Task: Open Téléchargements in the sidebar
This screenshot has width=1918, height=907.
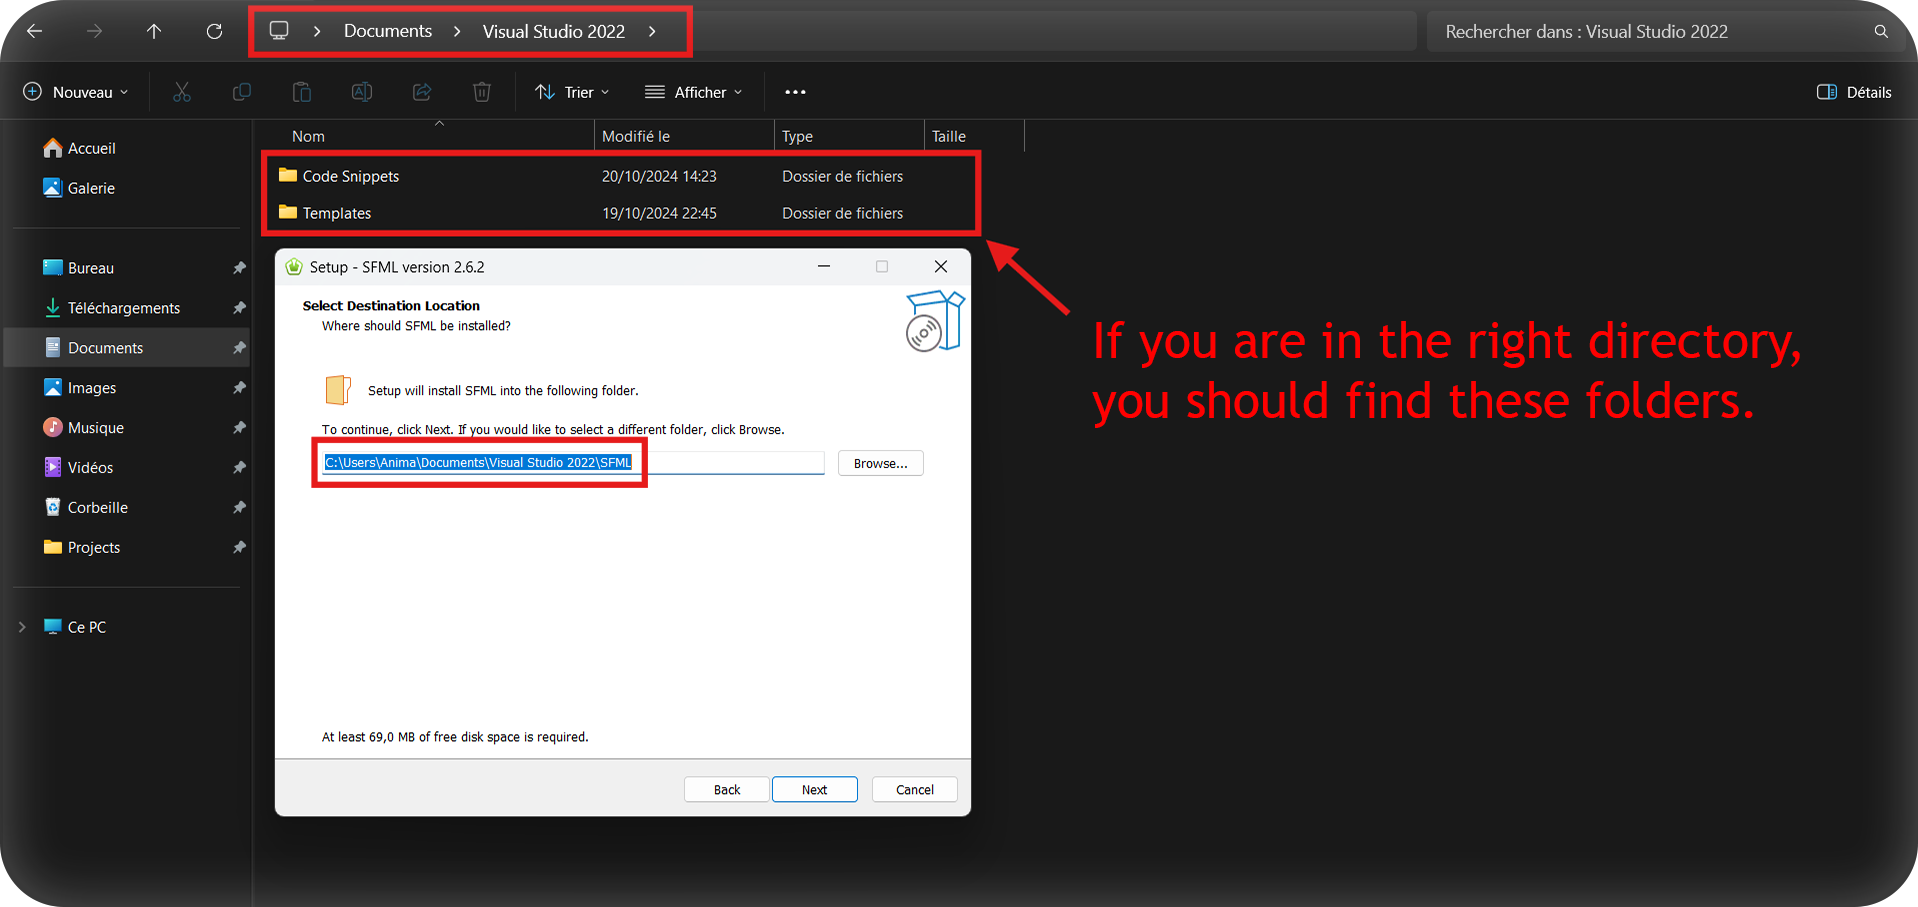Action: [x=124, y=308]
